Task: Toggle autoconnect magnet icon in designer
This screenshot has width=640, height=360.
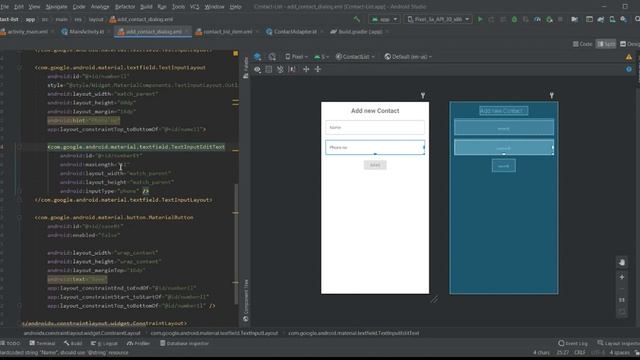Action: (269, 69)
